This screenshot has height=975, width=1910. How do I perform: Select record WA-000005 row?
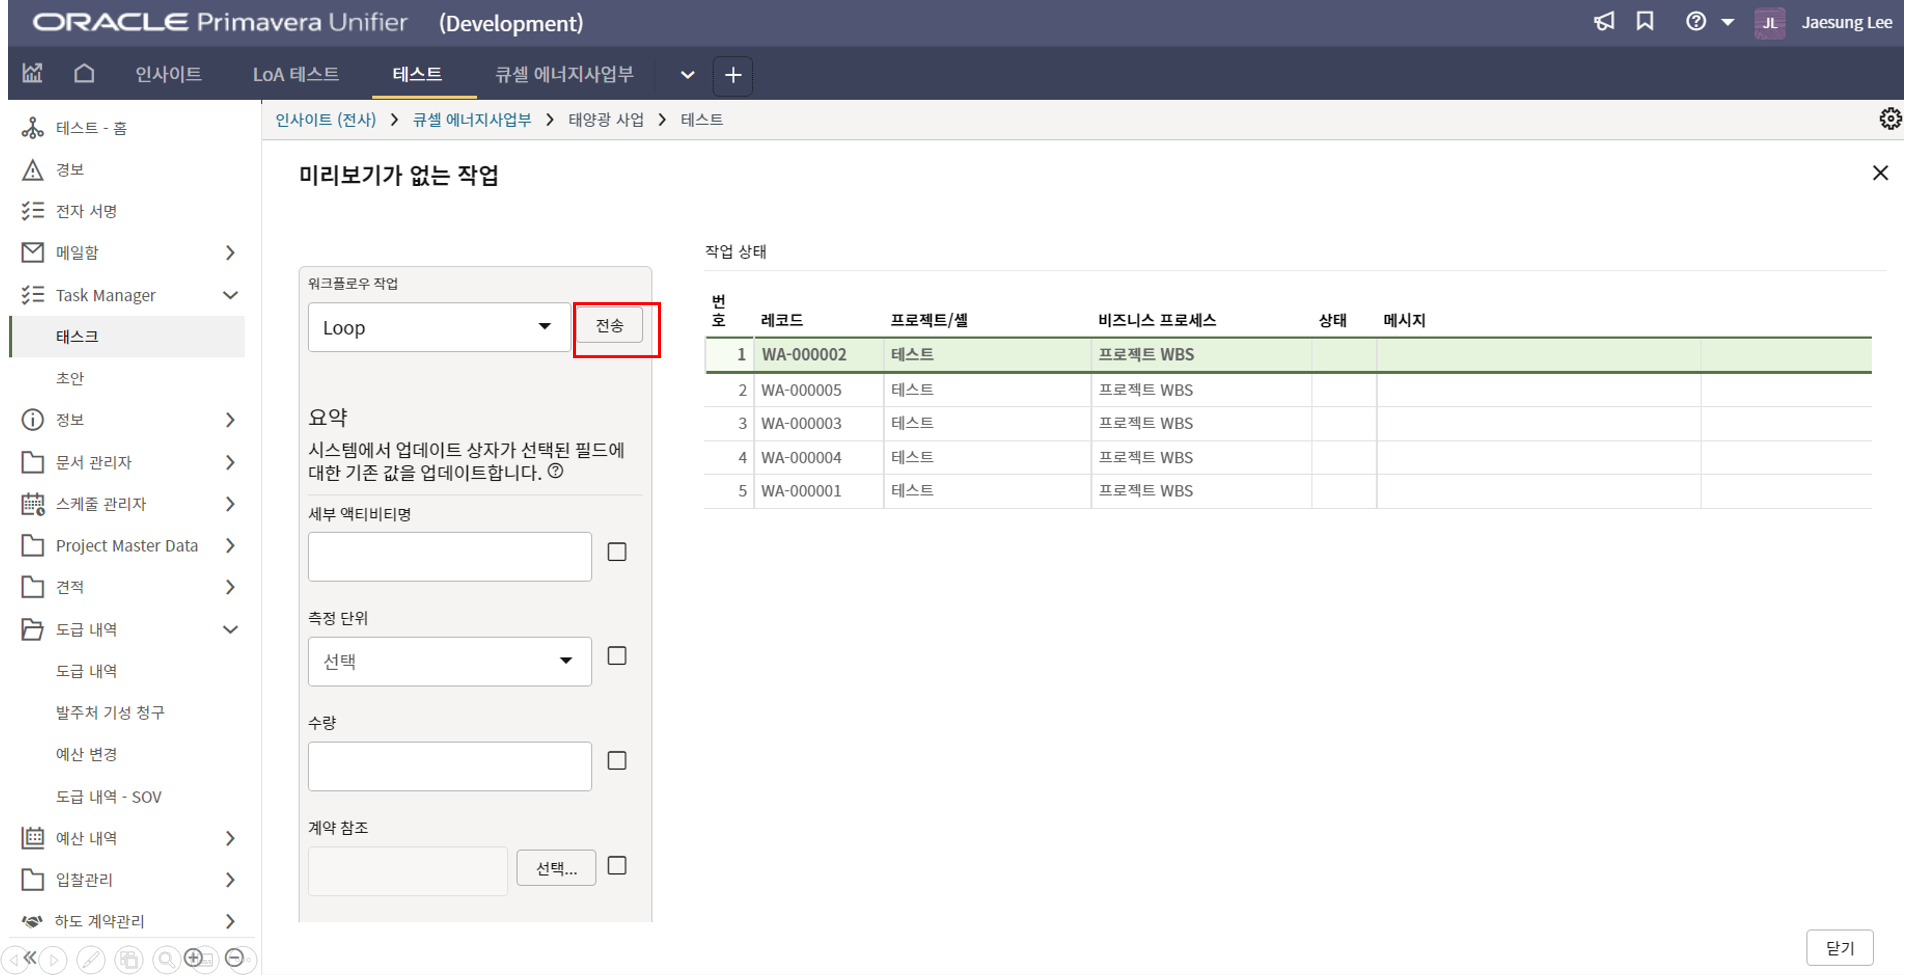[x=801, y=390]
